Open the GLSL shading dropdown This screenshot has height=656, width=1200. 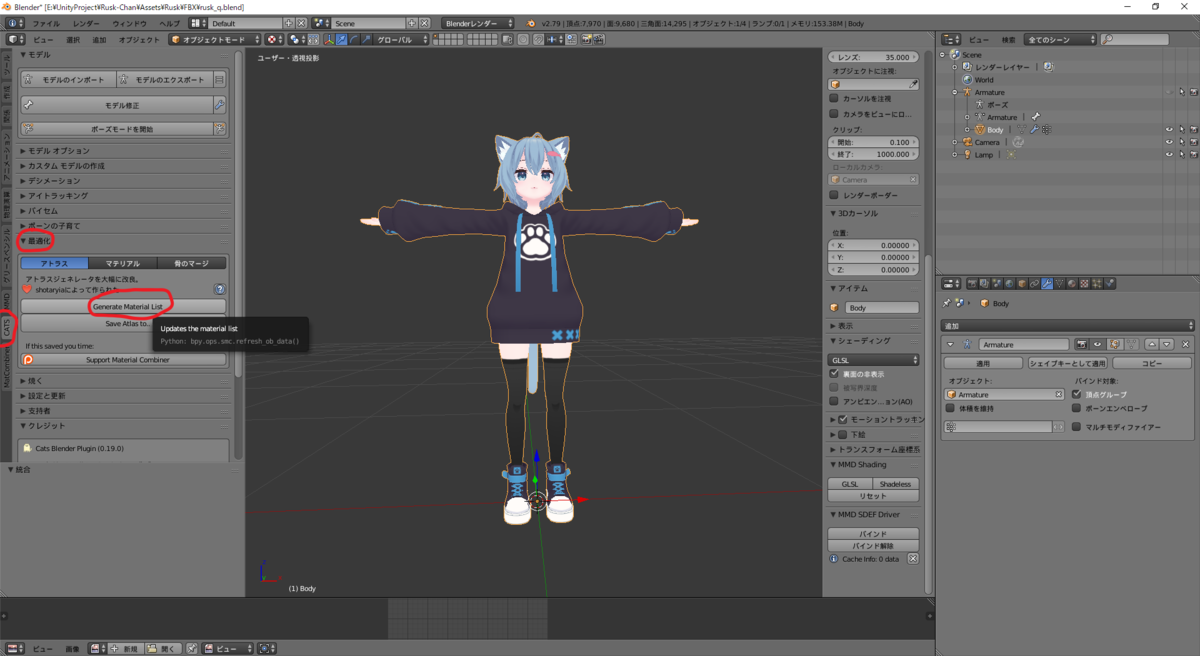click(x=873, y=360)
